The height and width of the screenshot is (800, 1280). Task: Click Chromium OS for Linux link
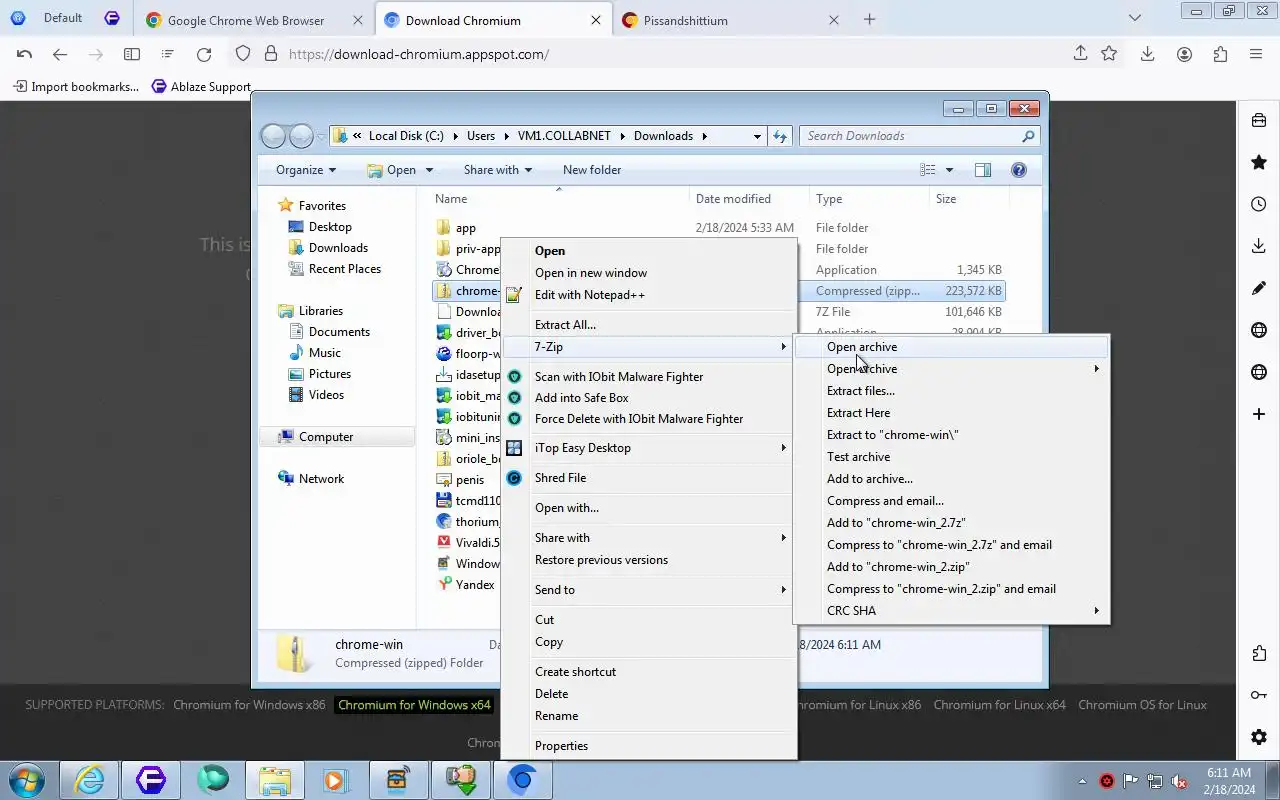point(1142,705)
